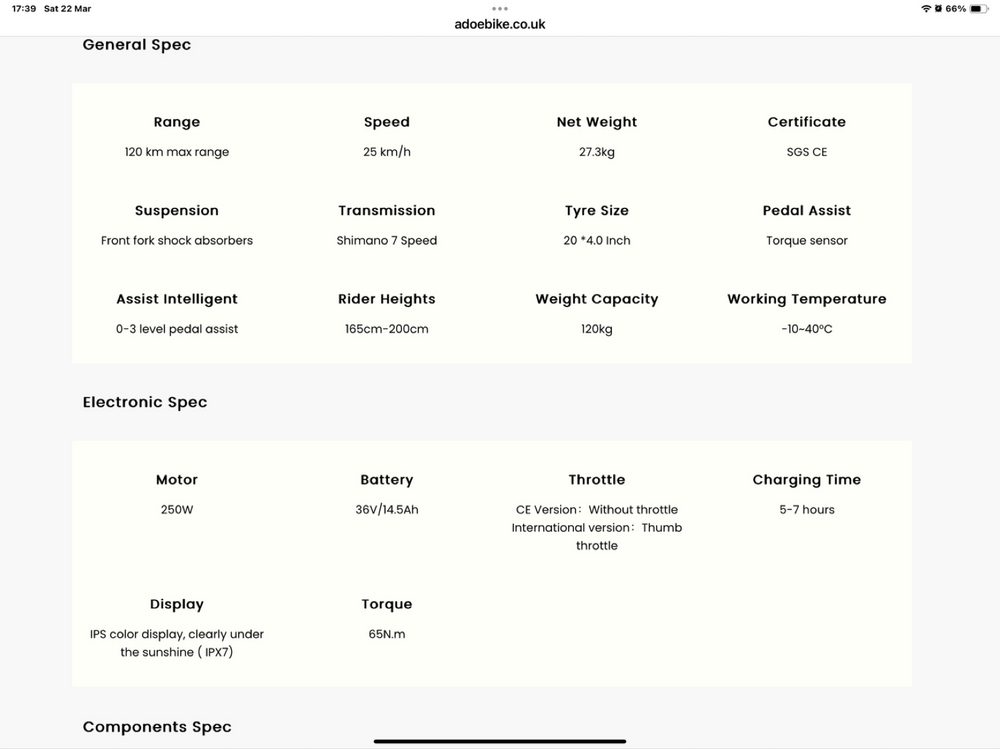
Task: Click the 120 km max range value
Action: 177,152
